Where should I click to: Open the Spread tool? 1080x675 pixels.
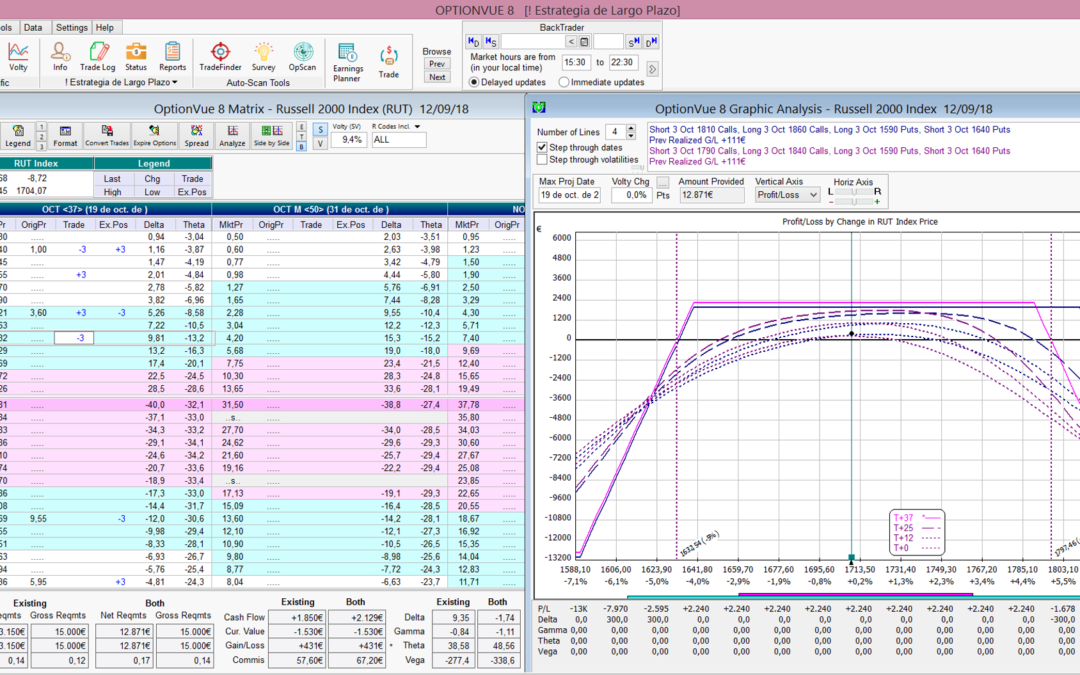pos(196,136)
